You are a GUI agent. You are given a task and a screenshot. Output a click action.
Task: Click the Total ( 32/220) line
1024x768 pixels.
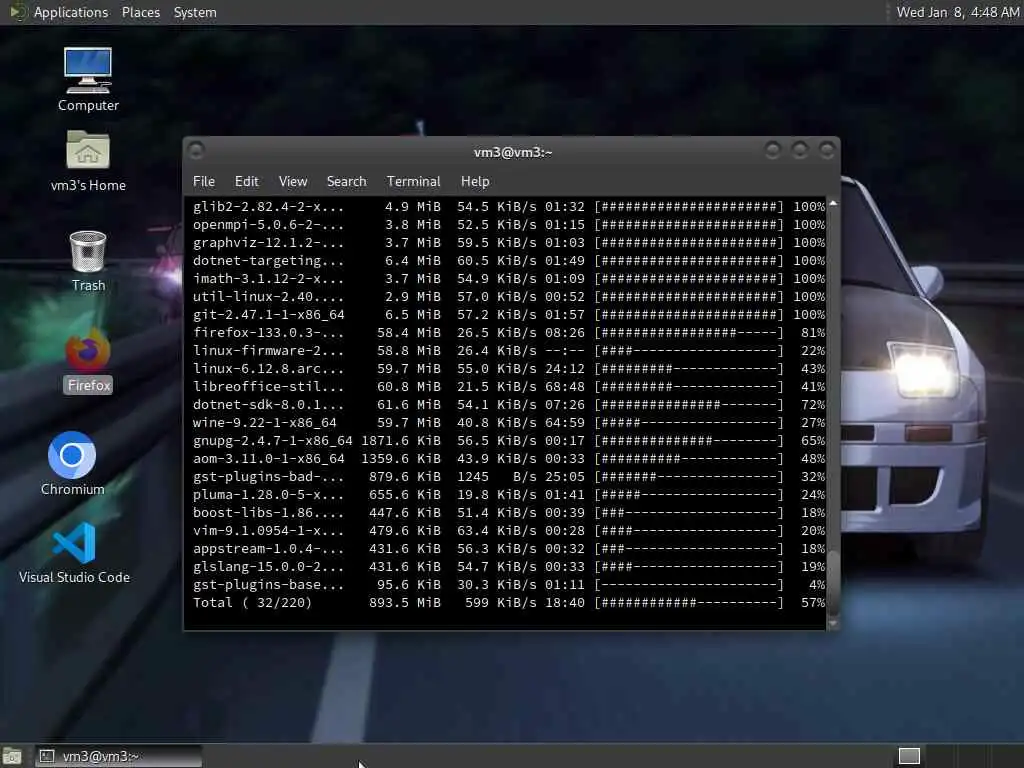point(509,602)
